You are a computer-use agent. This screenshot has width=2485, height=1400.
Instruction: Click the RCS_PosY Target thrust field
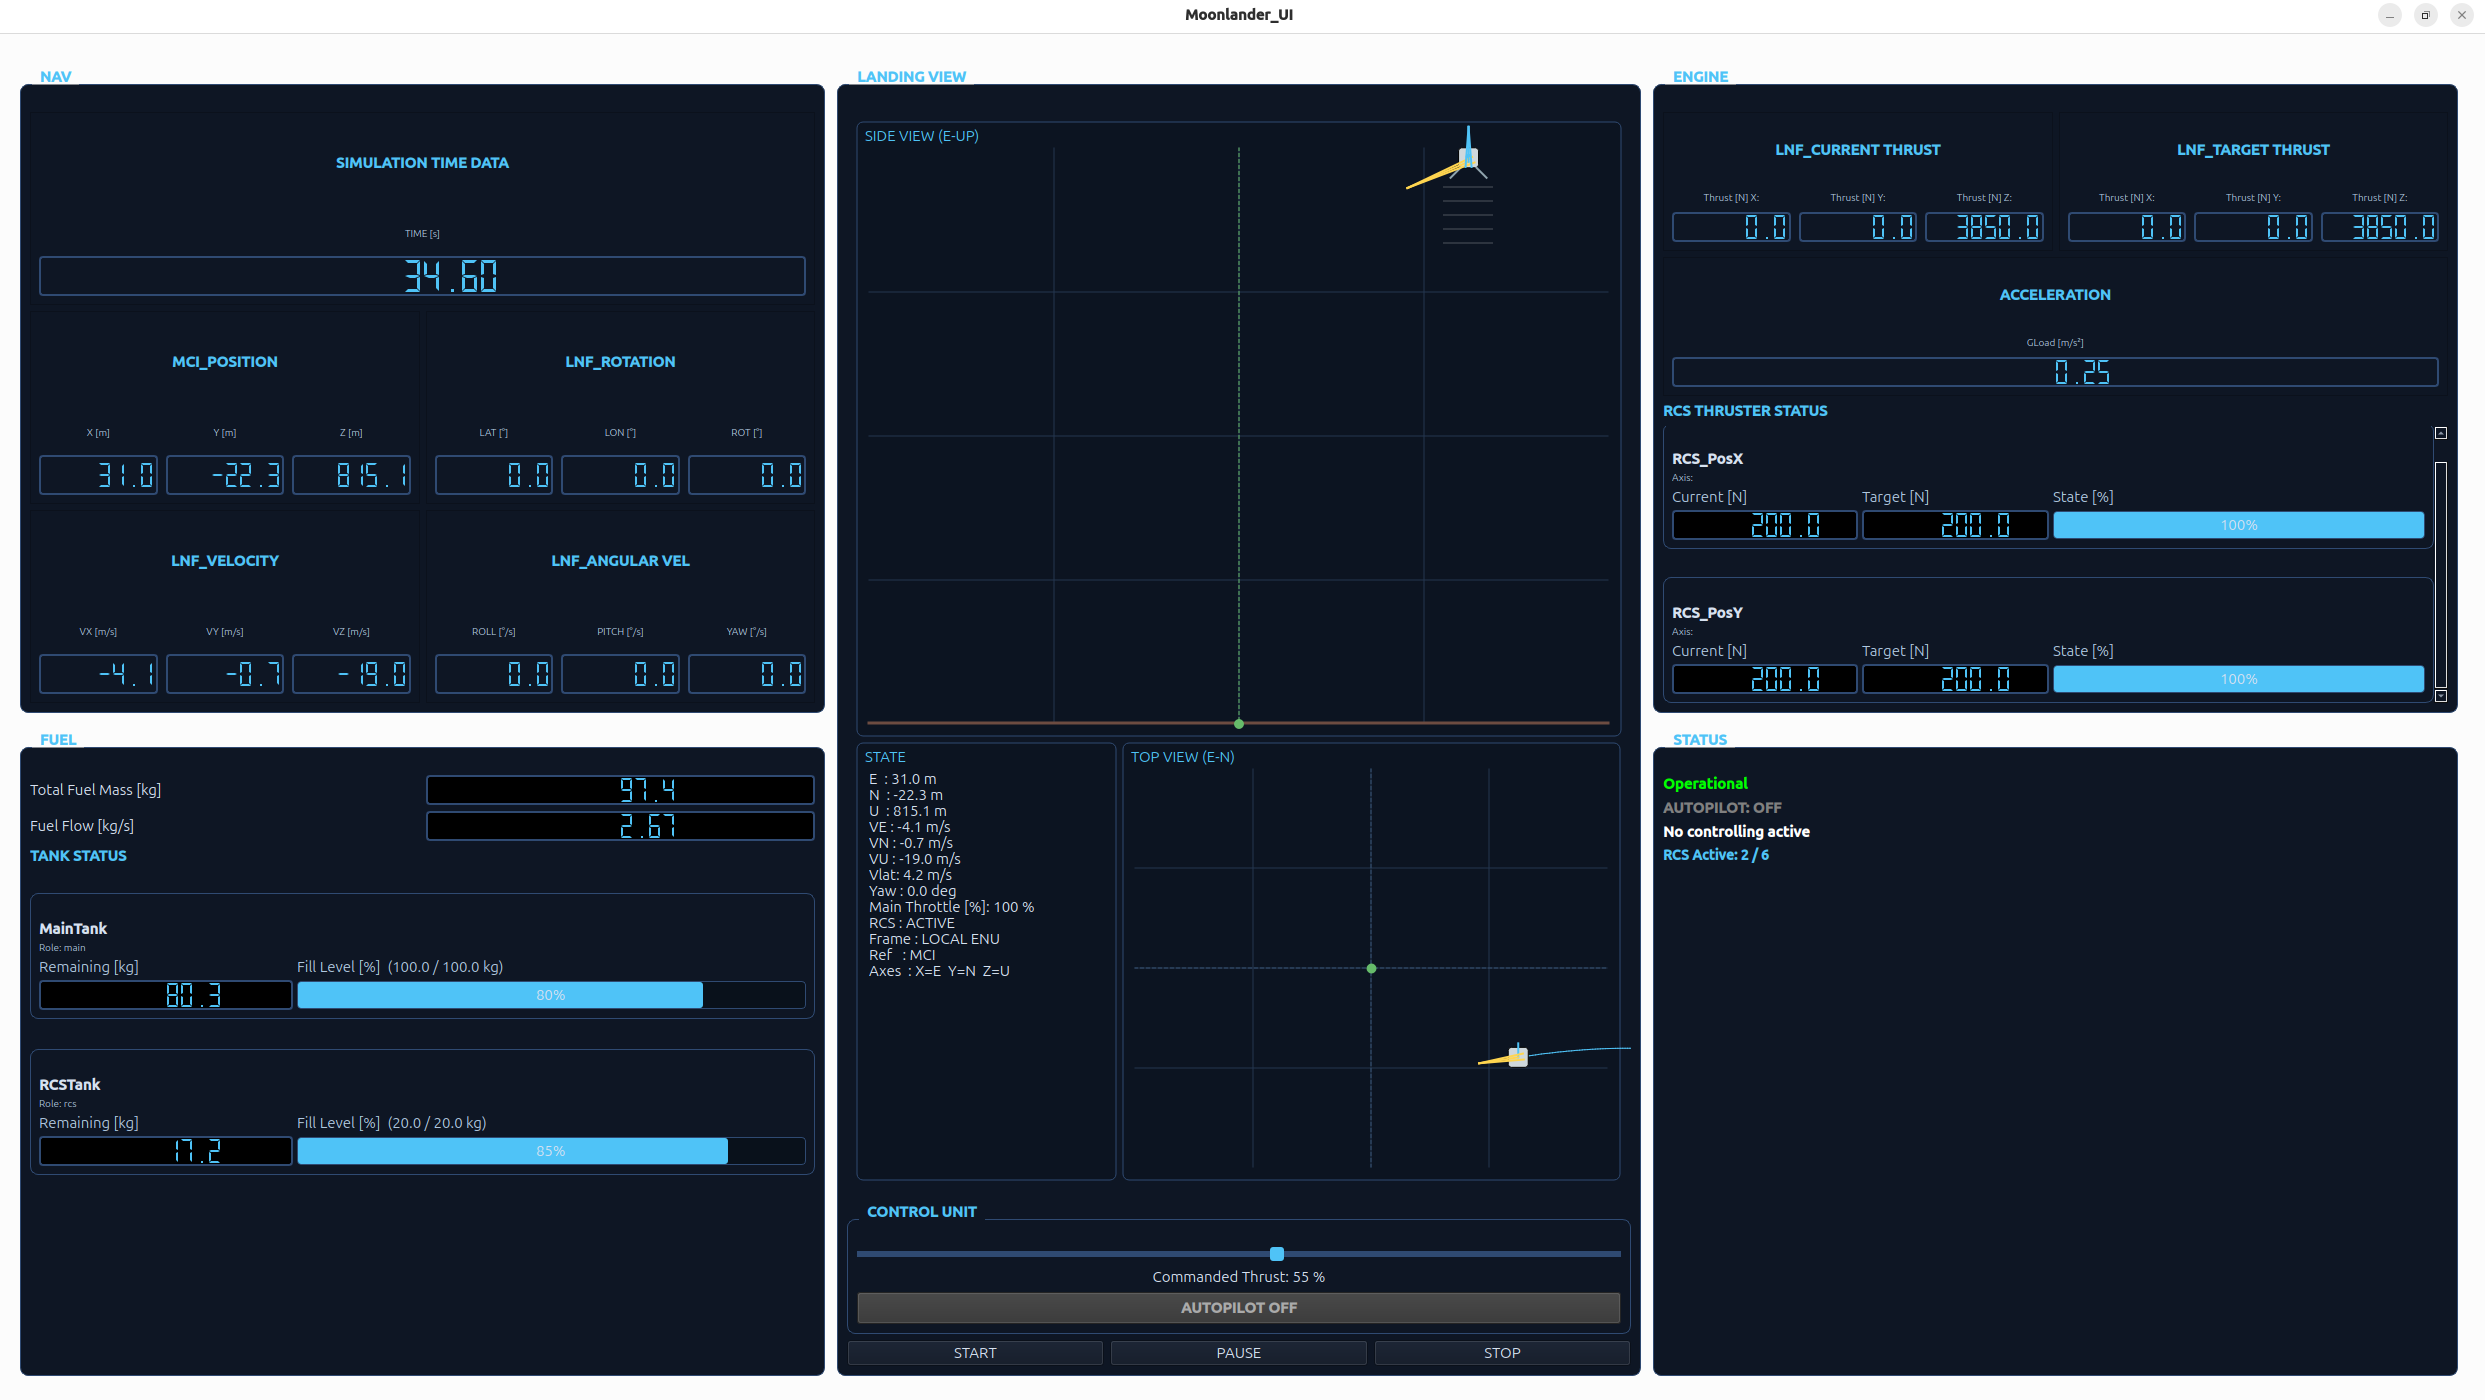(x=1955, y=679)
